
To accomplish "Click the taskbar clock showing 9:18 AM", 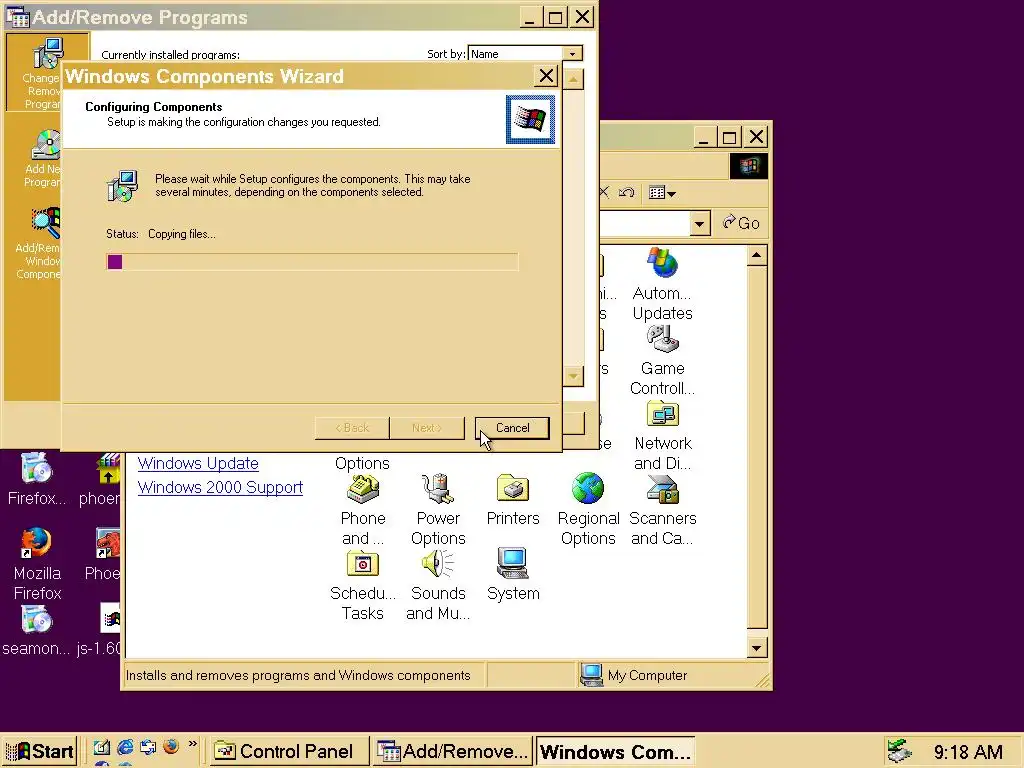I will pyautogui.click(x=968, y=752).
